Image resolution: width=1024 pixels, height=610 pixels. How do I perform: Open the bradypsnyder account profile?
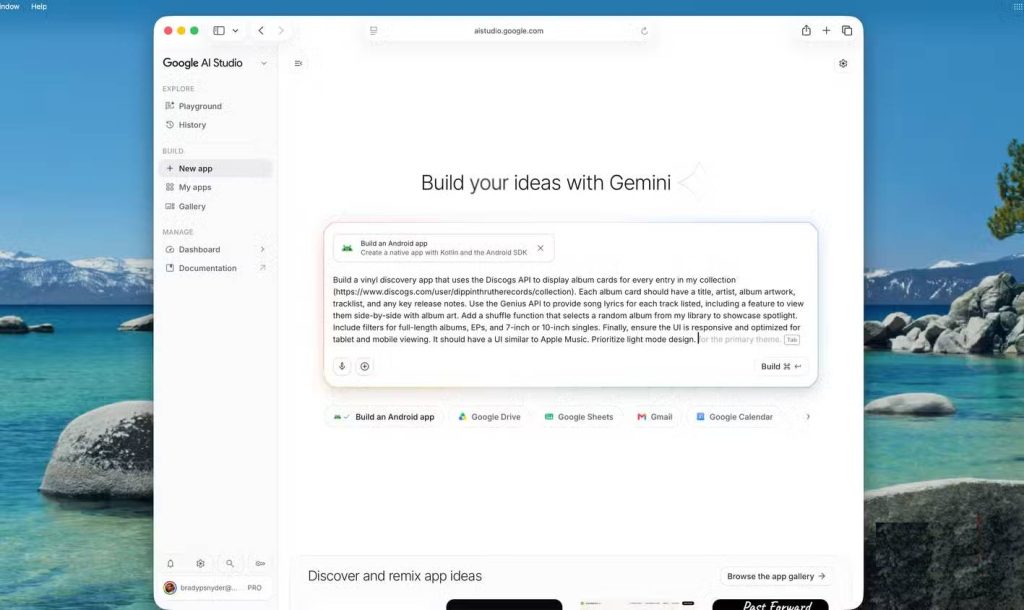[200, 588]
